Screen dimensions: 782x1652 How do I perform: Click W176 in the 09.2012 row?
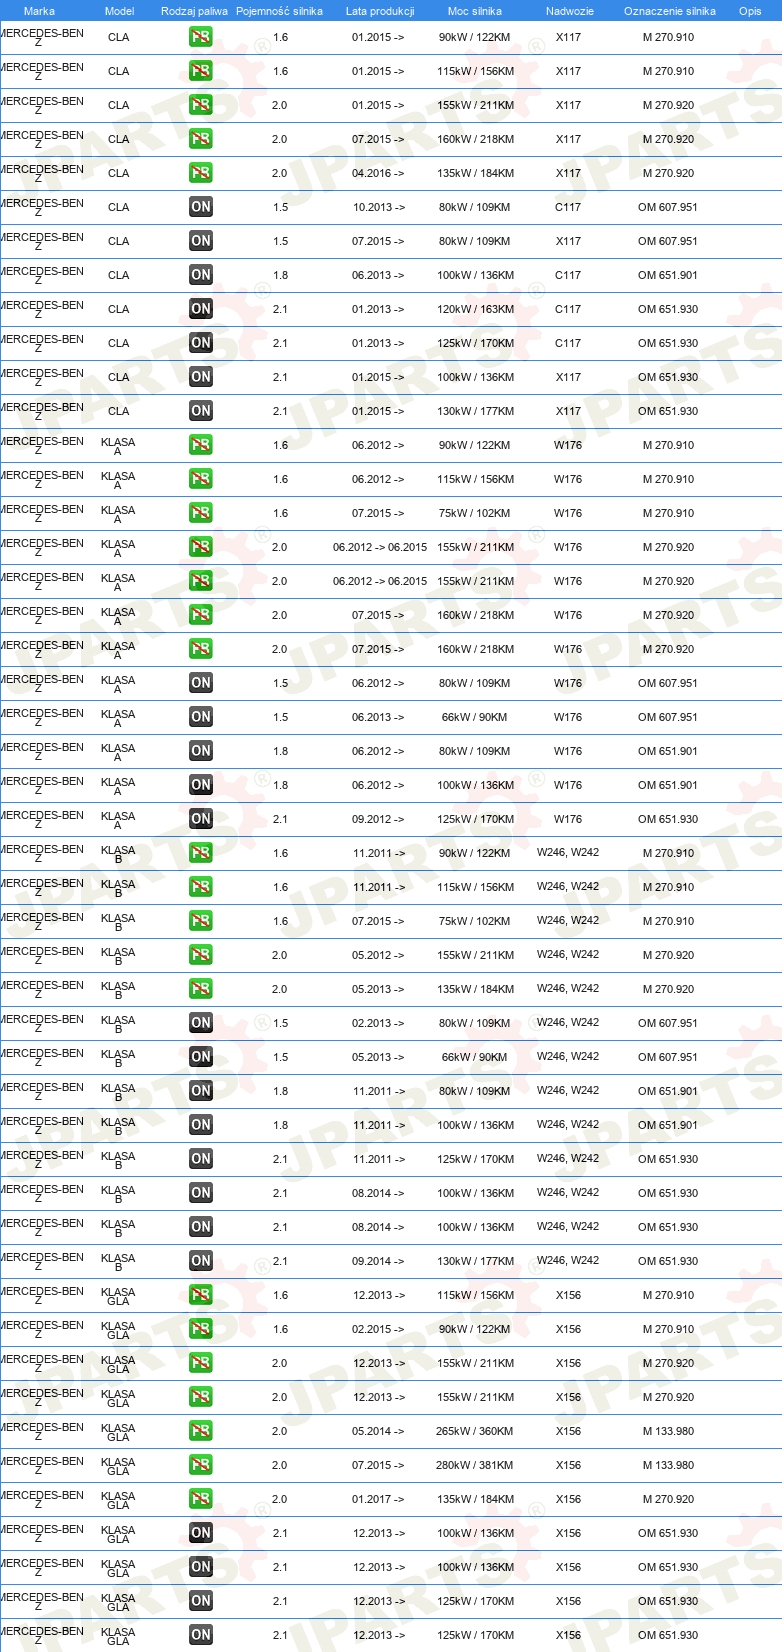click(568, 819)
